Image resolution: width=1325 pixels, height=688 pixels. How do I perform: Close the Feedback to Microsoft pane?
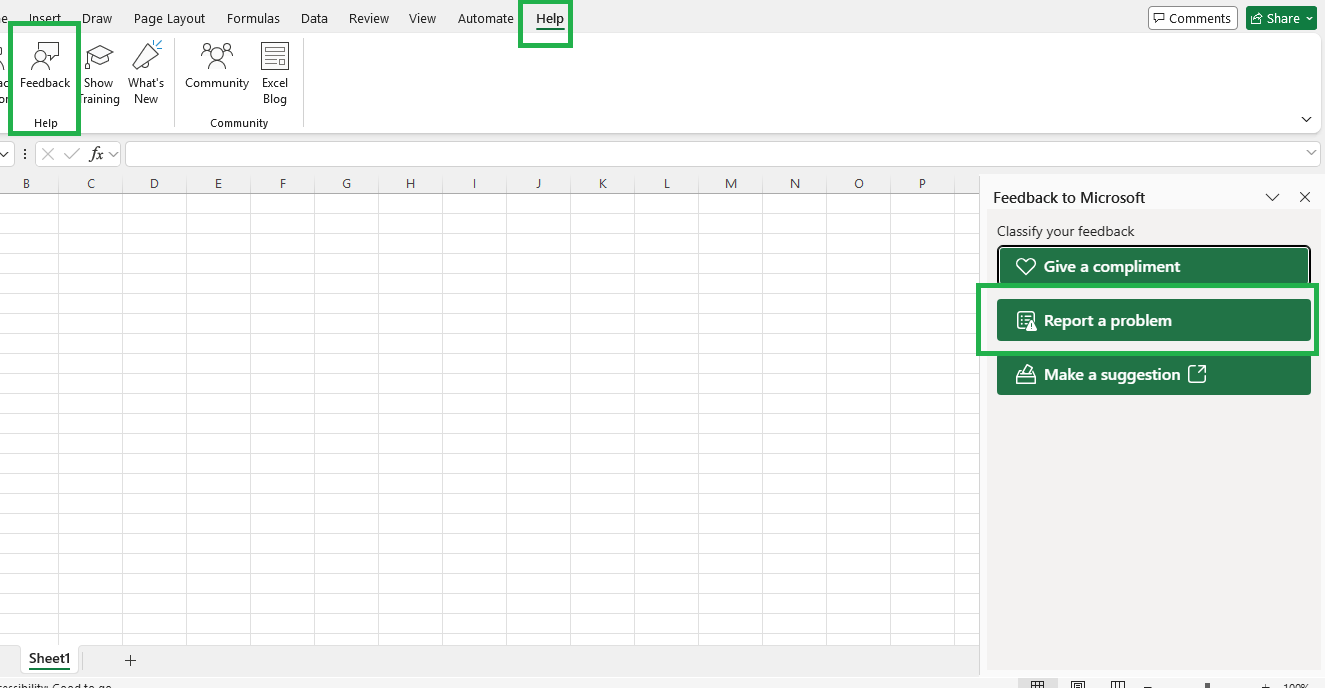click(1304, 197)
